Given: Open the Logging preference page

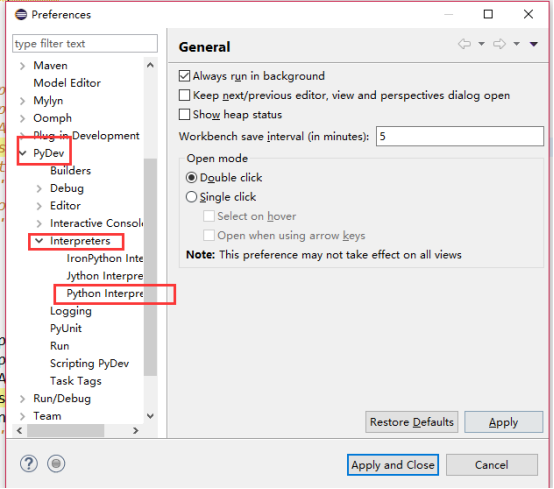Looking at the screenshot, I should point(71,311).
